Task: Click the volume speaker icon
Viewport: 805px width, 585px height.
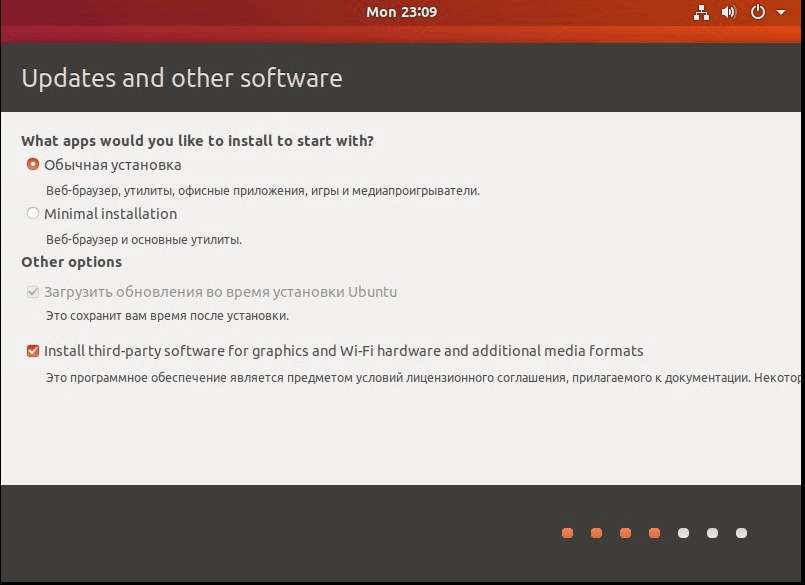Action: click(729, 12)
